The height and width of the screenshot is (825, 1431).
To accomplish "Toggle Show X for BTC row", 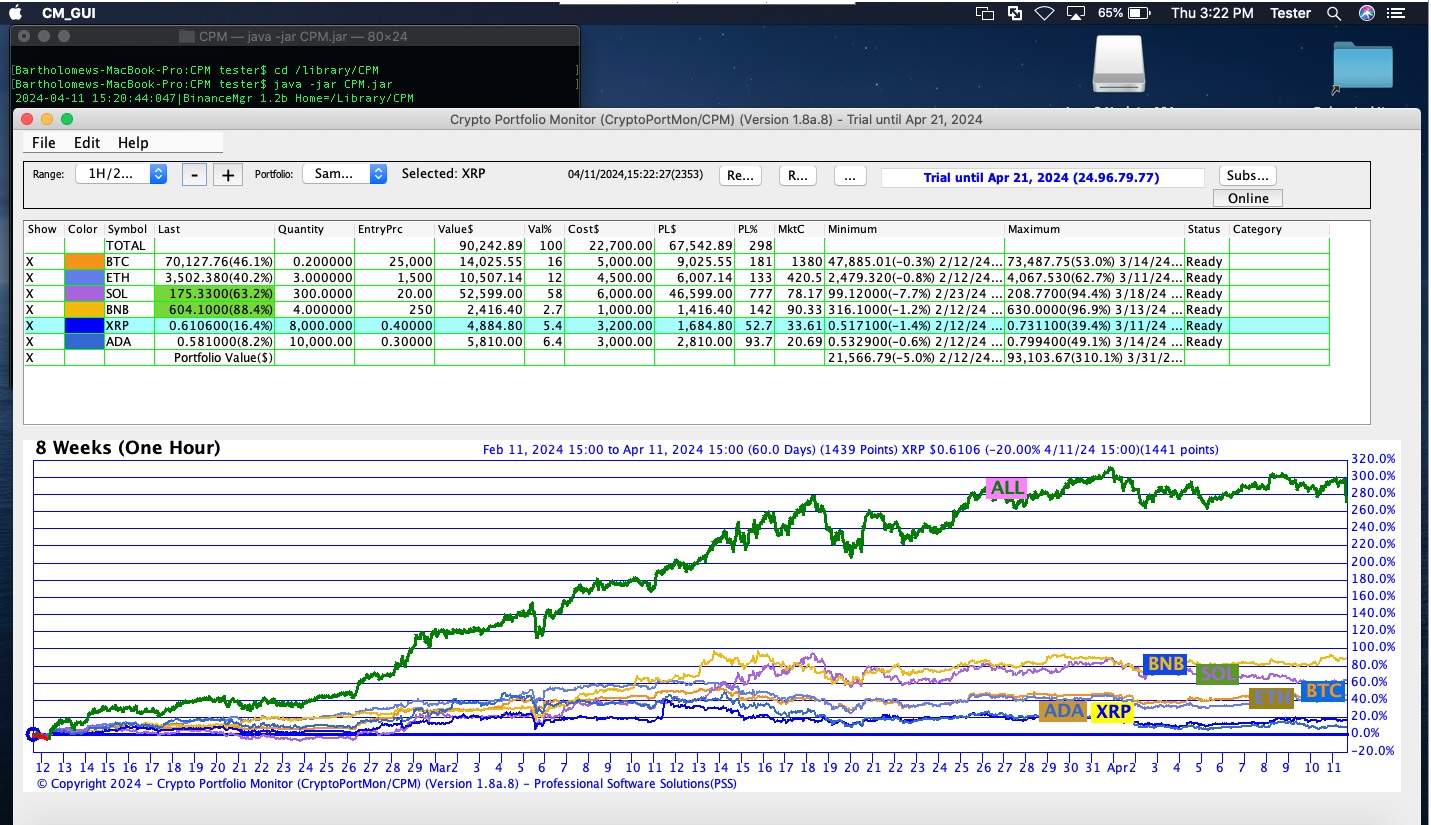I will 44,261.
